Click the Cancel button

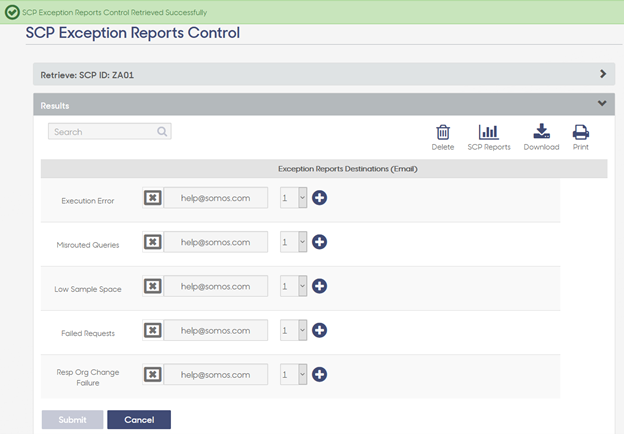click(x=139, y=420)
